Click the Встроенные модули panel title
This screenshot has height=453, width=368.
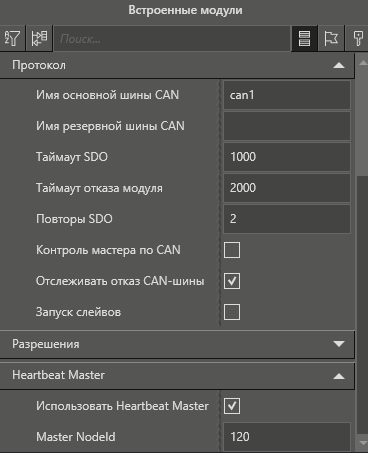coord(185,10)
